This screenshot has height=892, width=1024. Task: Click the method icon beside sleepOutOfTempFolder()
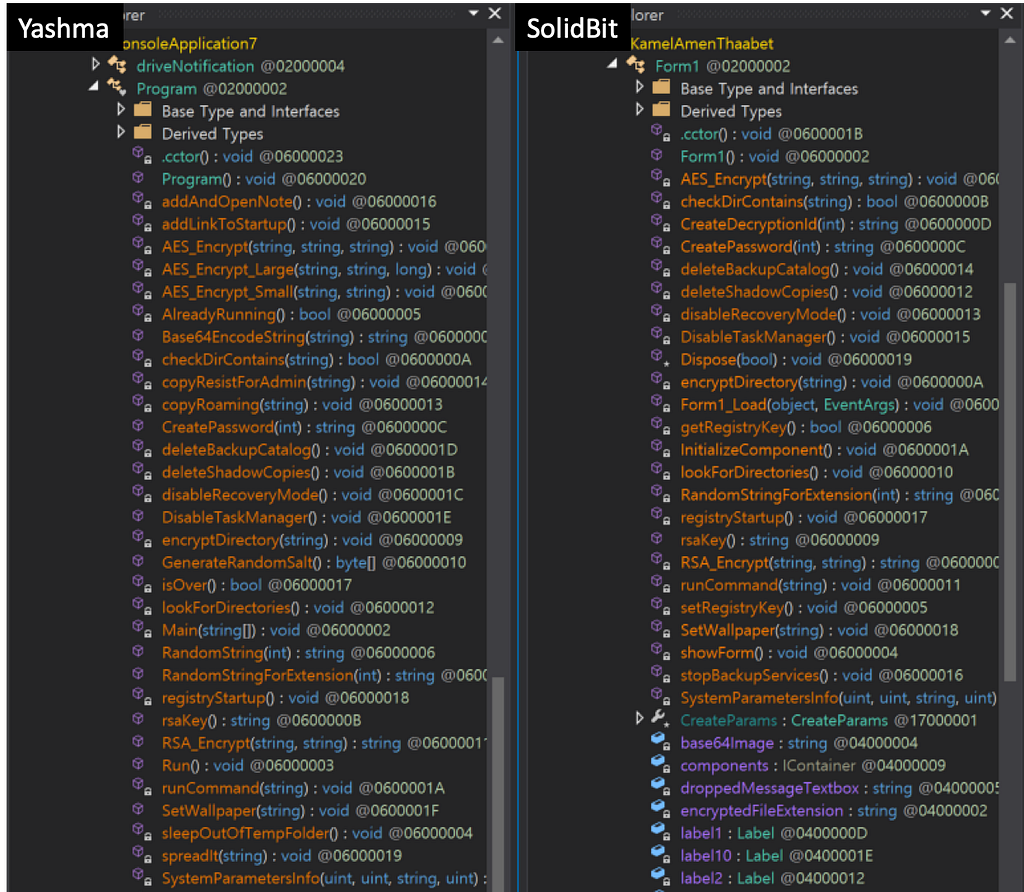tap(142, 832)
